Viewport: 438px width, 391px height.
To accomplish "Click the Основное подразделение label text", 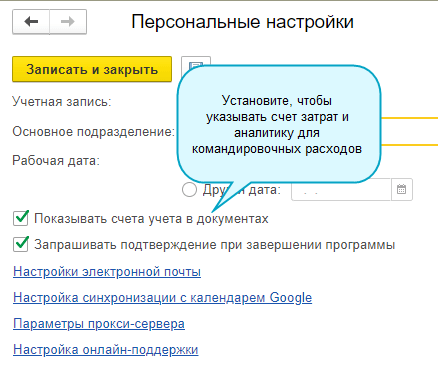I will (93, 132).
